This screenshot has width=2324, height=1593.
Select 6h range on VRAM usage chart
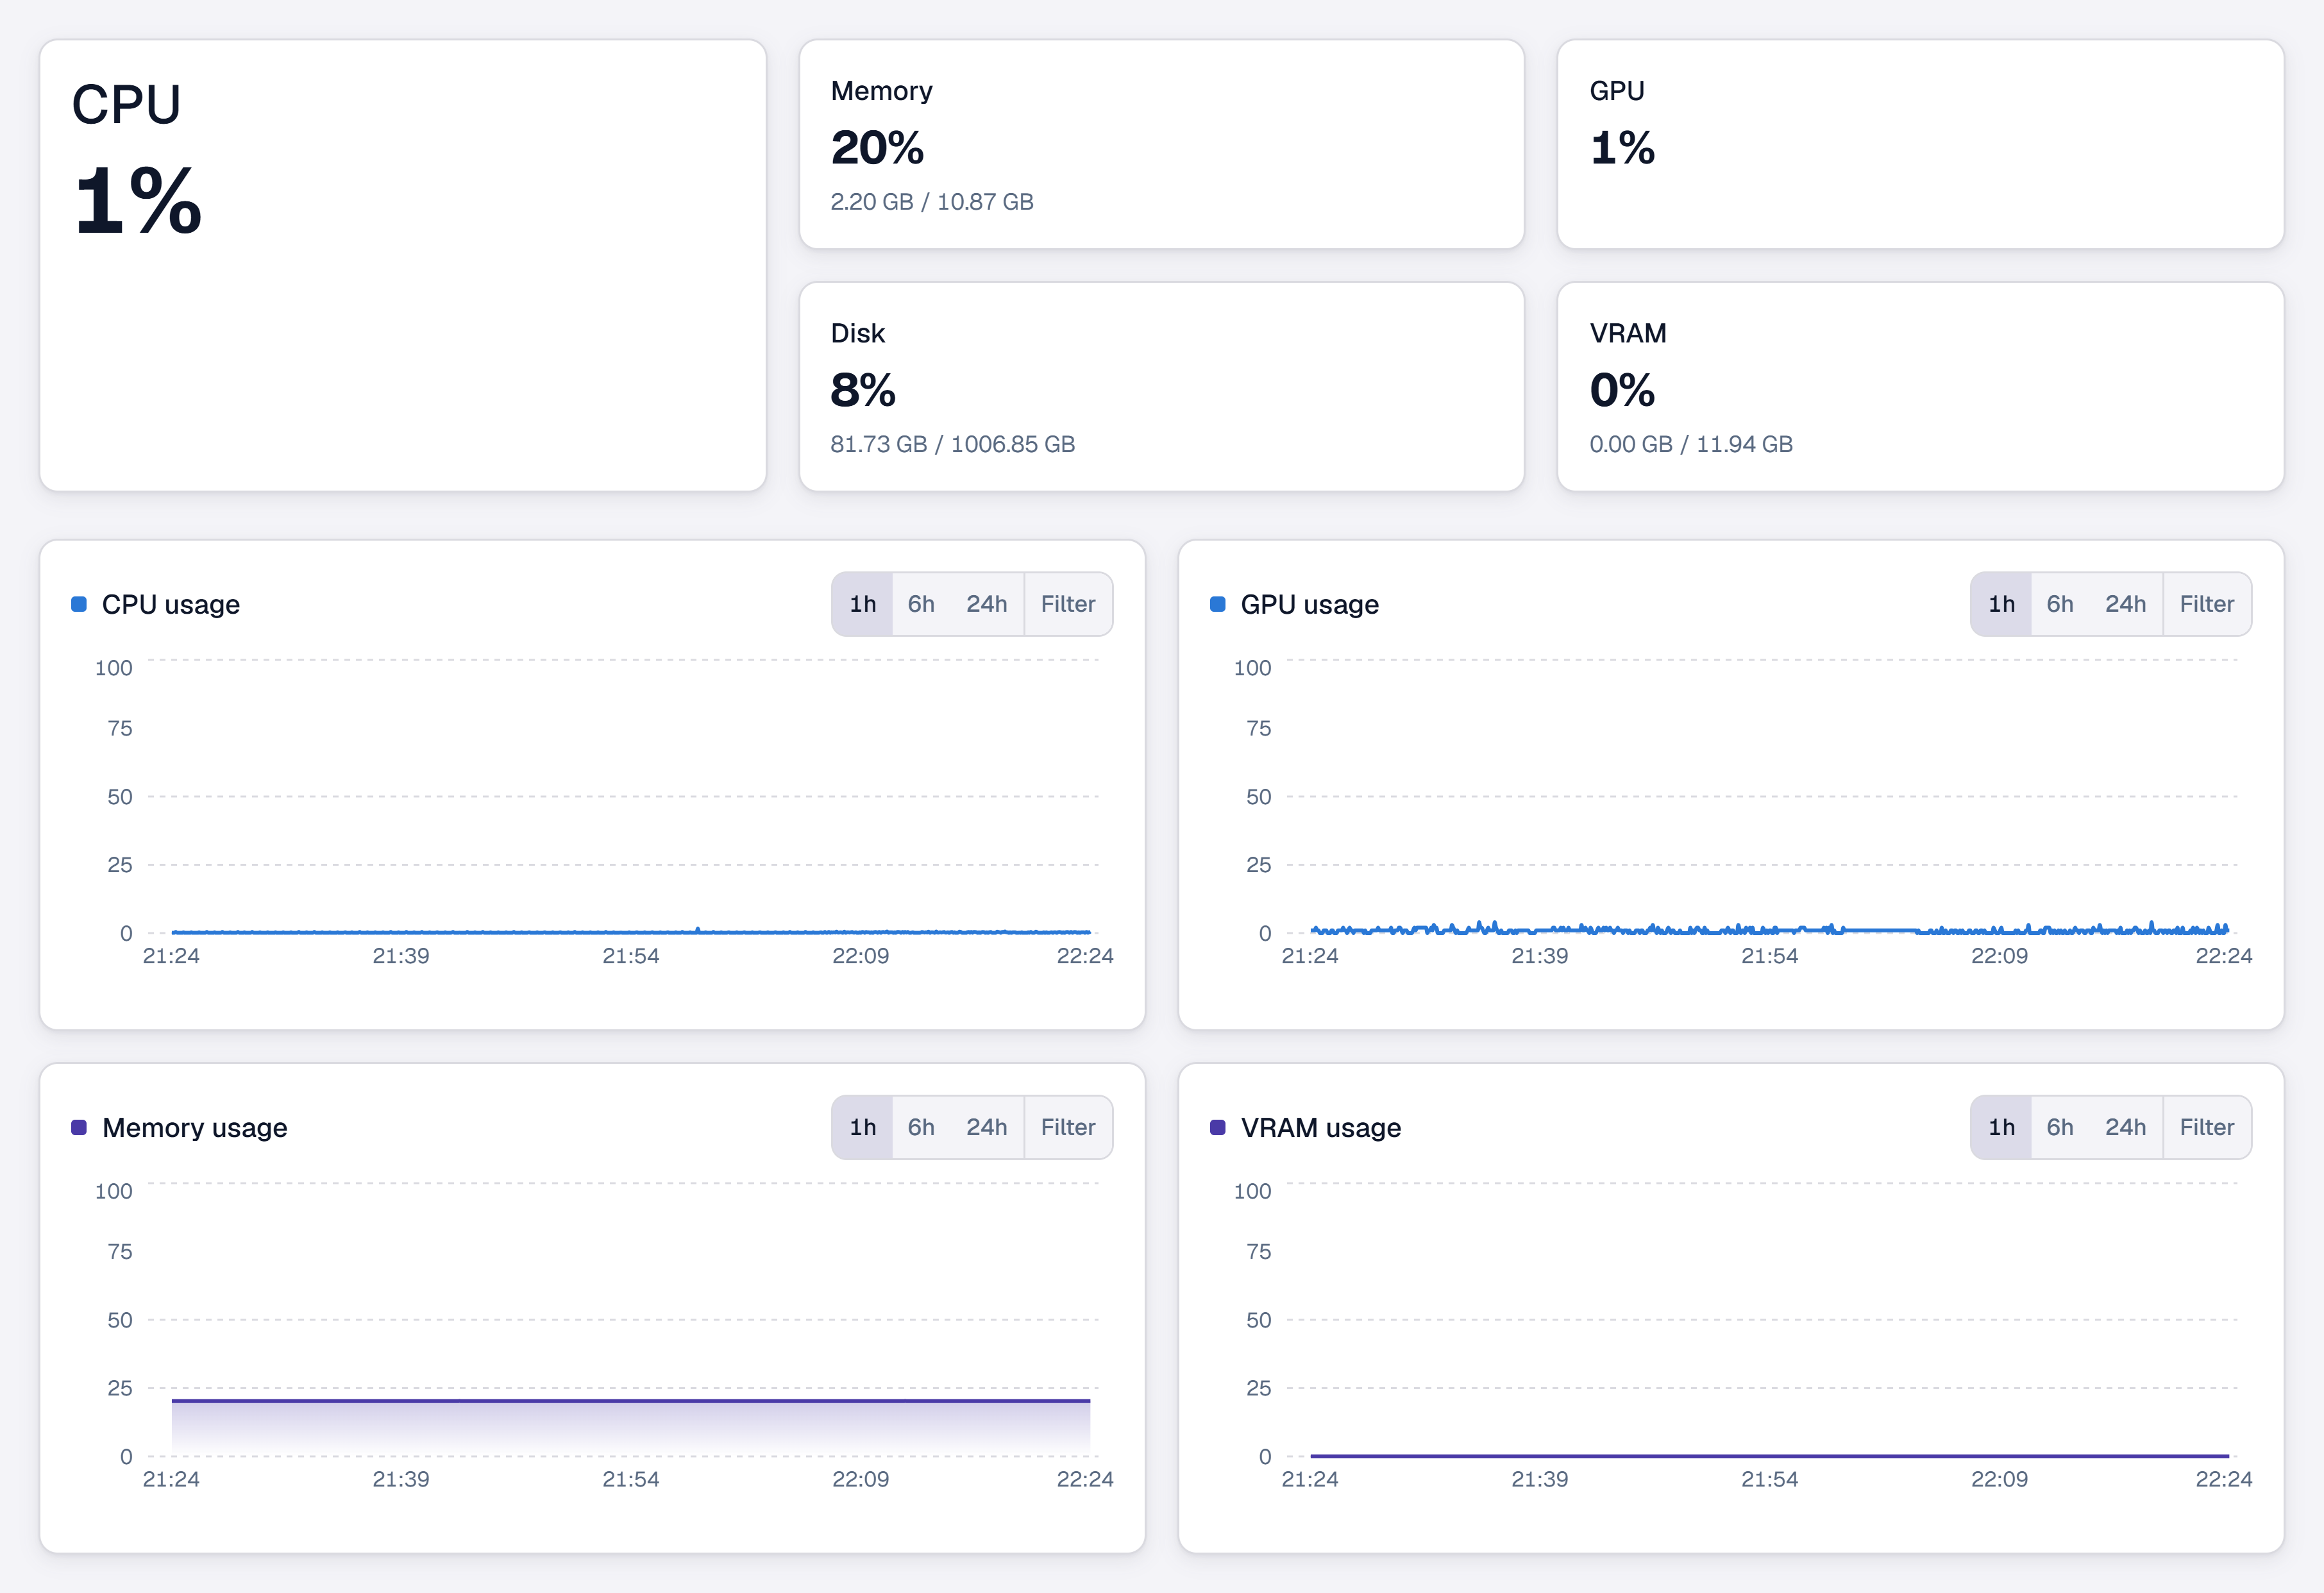[x=2059, y=1127]
